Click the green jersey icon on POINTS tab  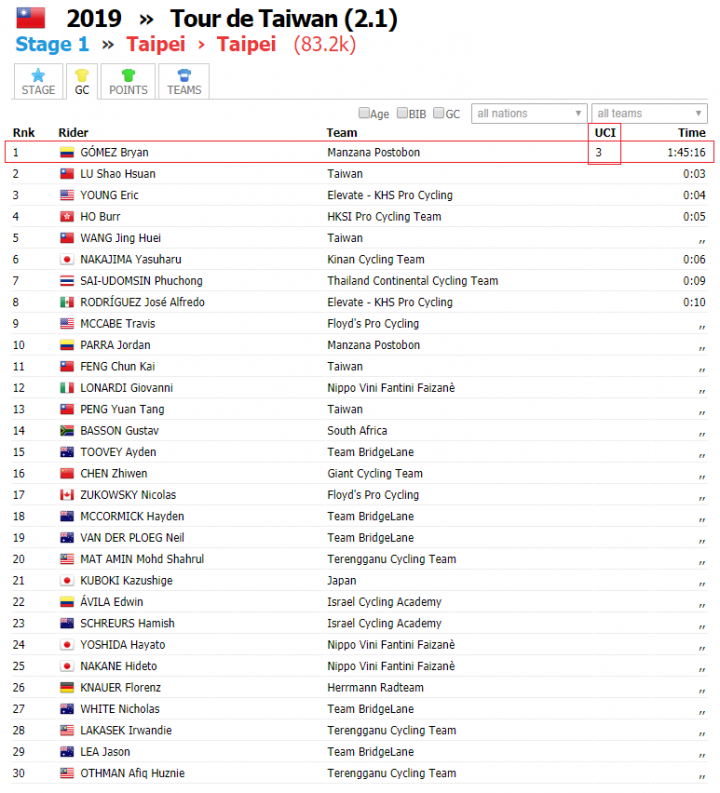click(x=128, y=75)
